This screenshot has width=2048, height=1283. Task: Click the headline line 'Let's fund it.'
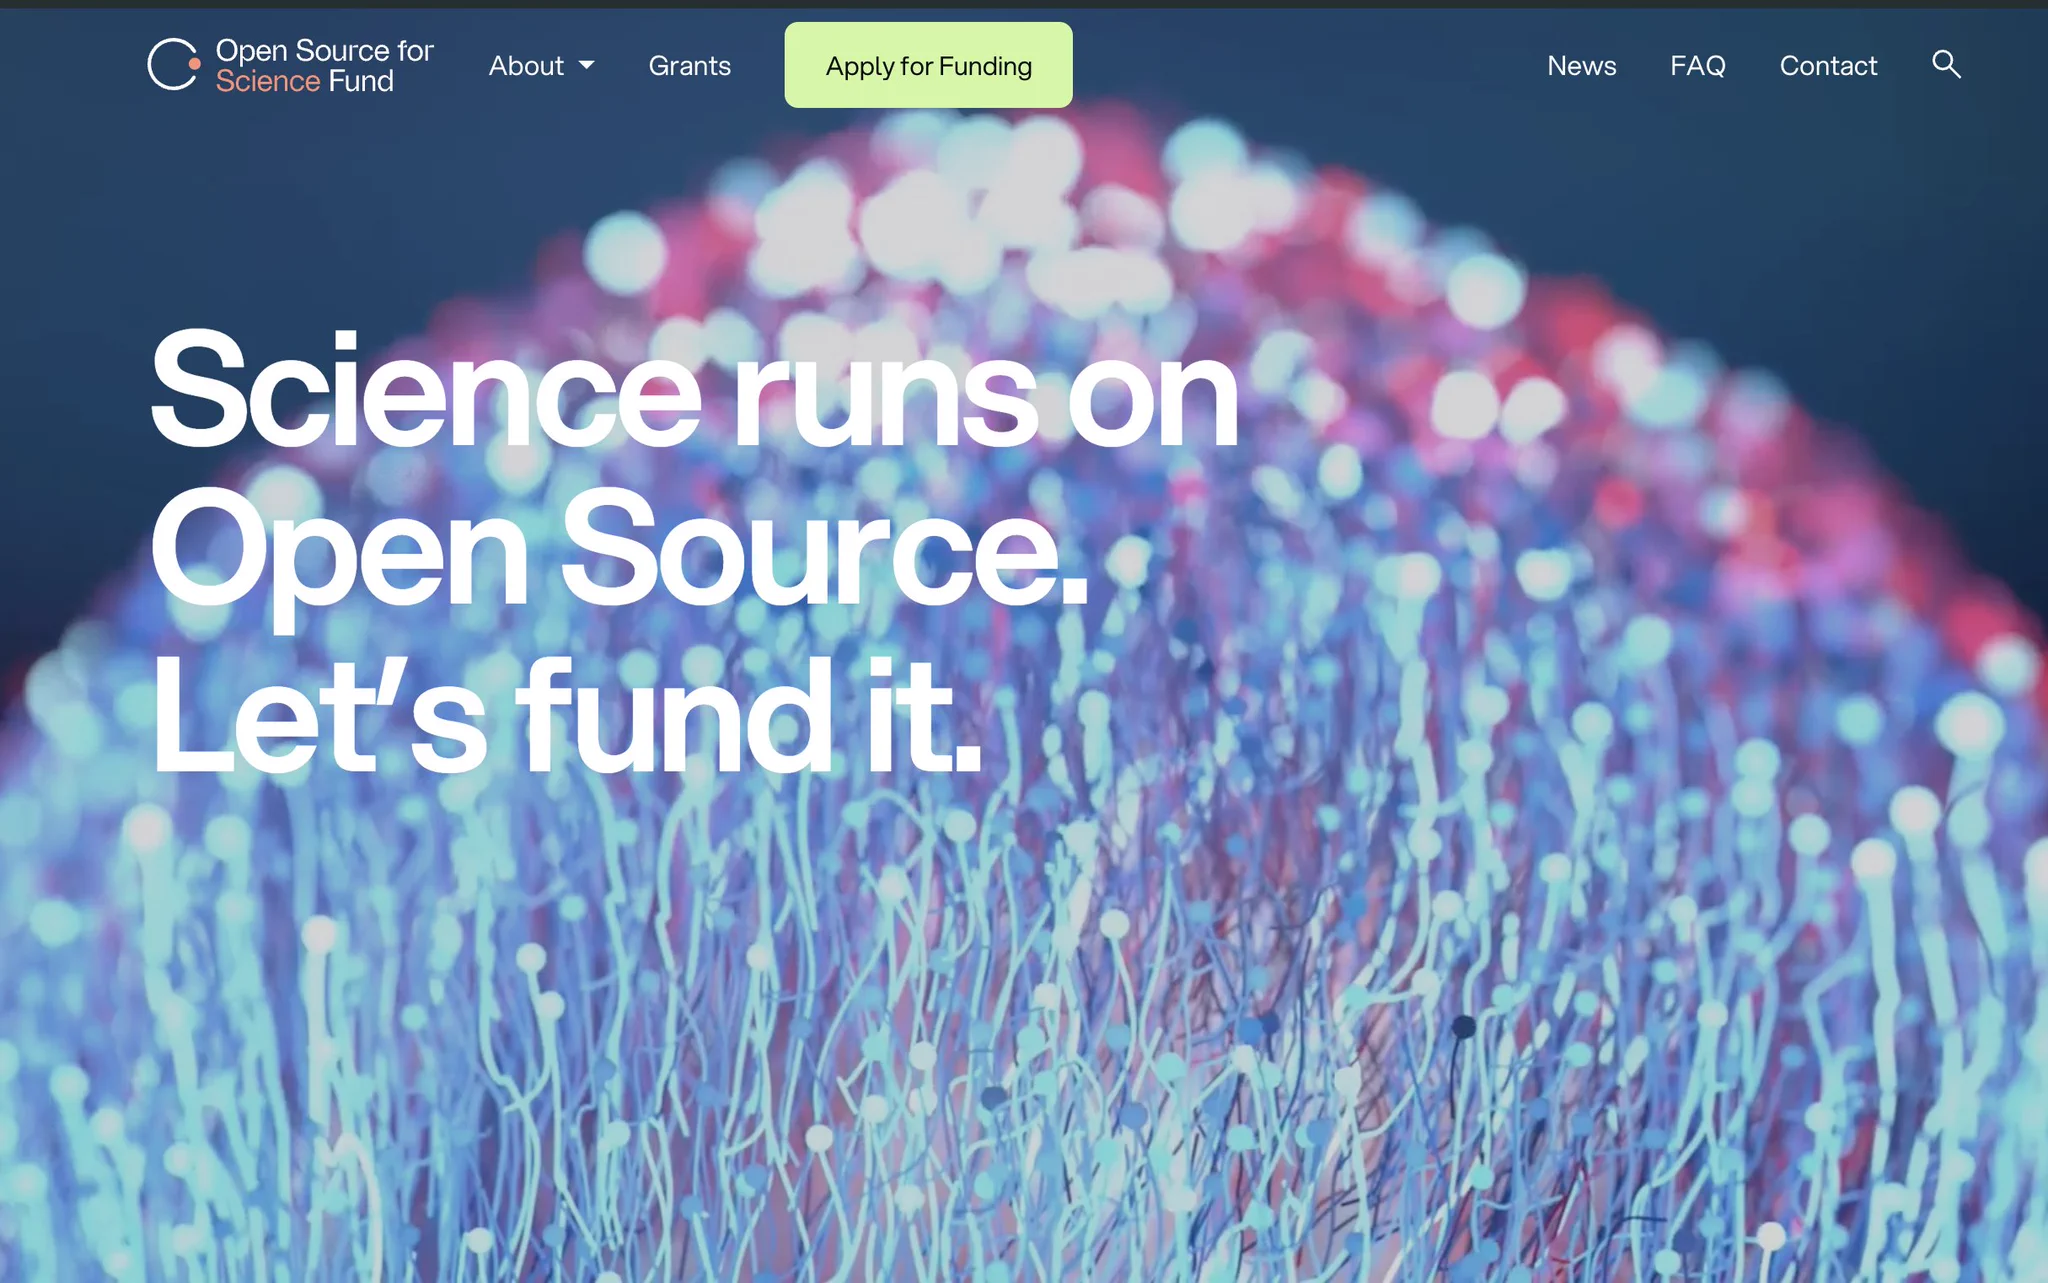tap(566, 714)
